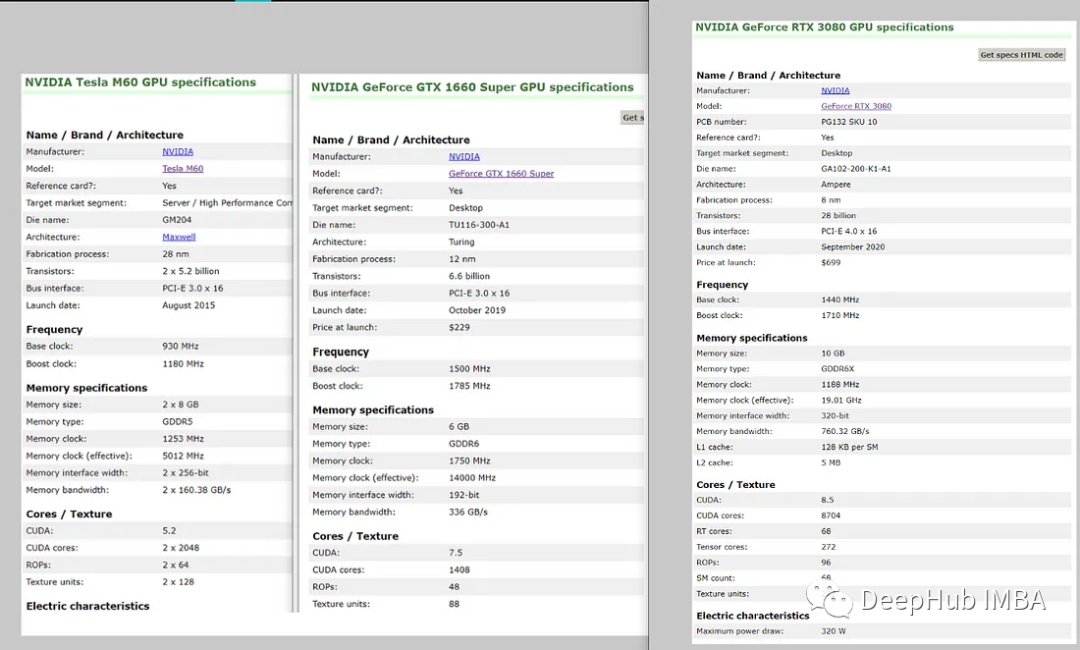Select the TU116-300-A1 die name

(479, 225)
